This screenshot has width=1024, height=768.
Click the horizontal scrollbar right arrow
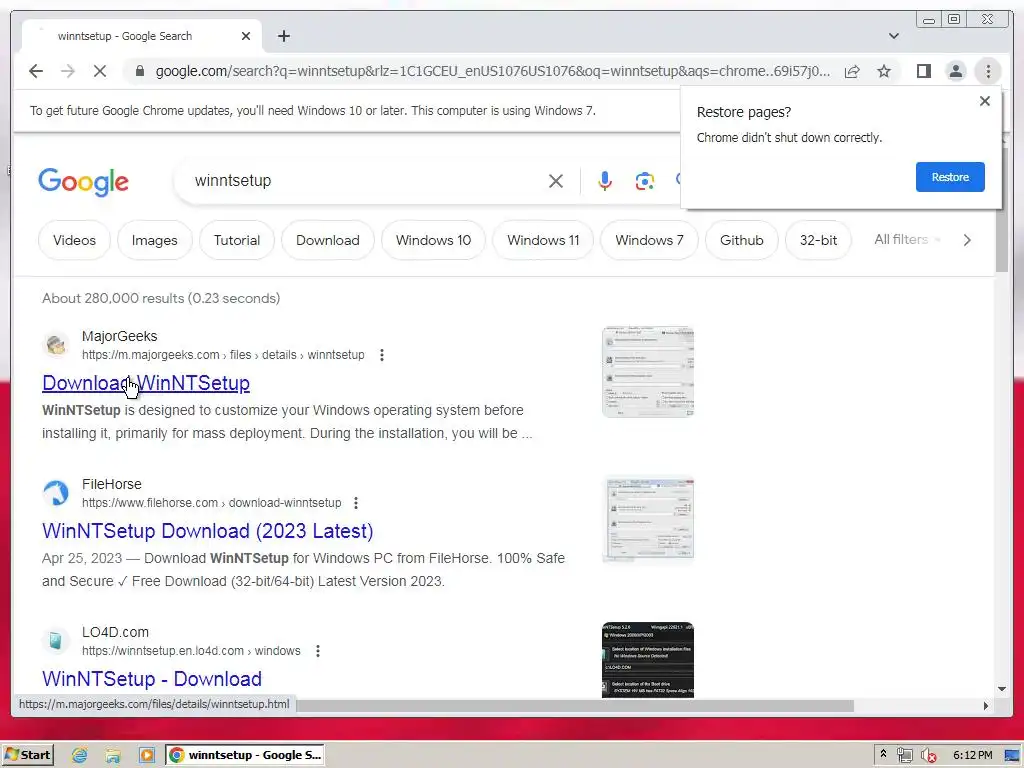(985, 706)
